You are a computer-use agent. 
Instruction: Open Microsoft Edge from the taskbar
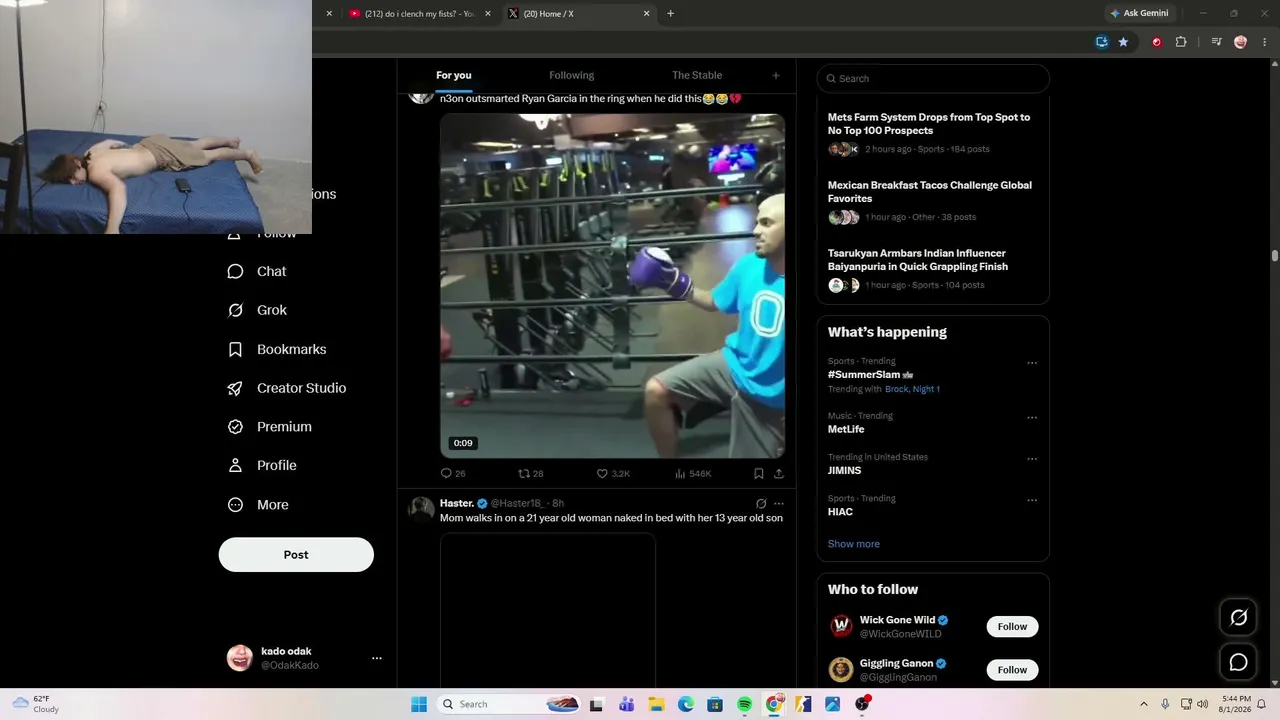pyautogui.click(x=686, y=704)
